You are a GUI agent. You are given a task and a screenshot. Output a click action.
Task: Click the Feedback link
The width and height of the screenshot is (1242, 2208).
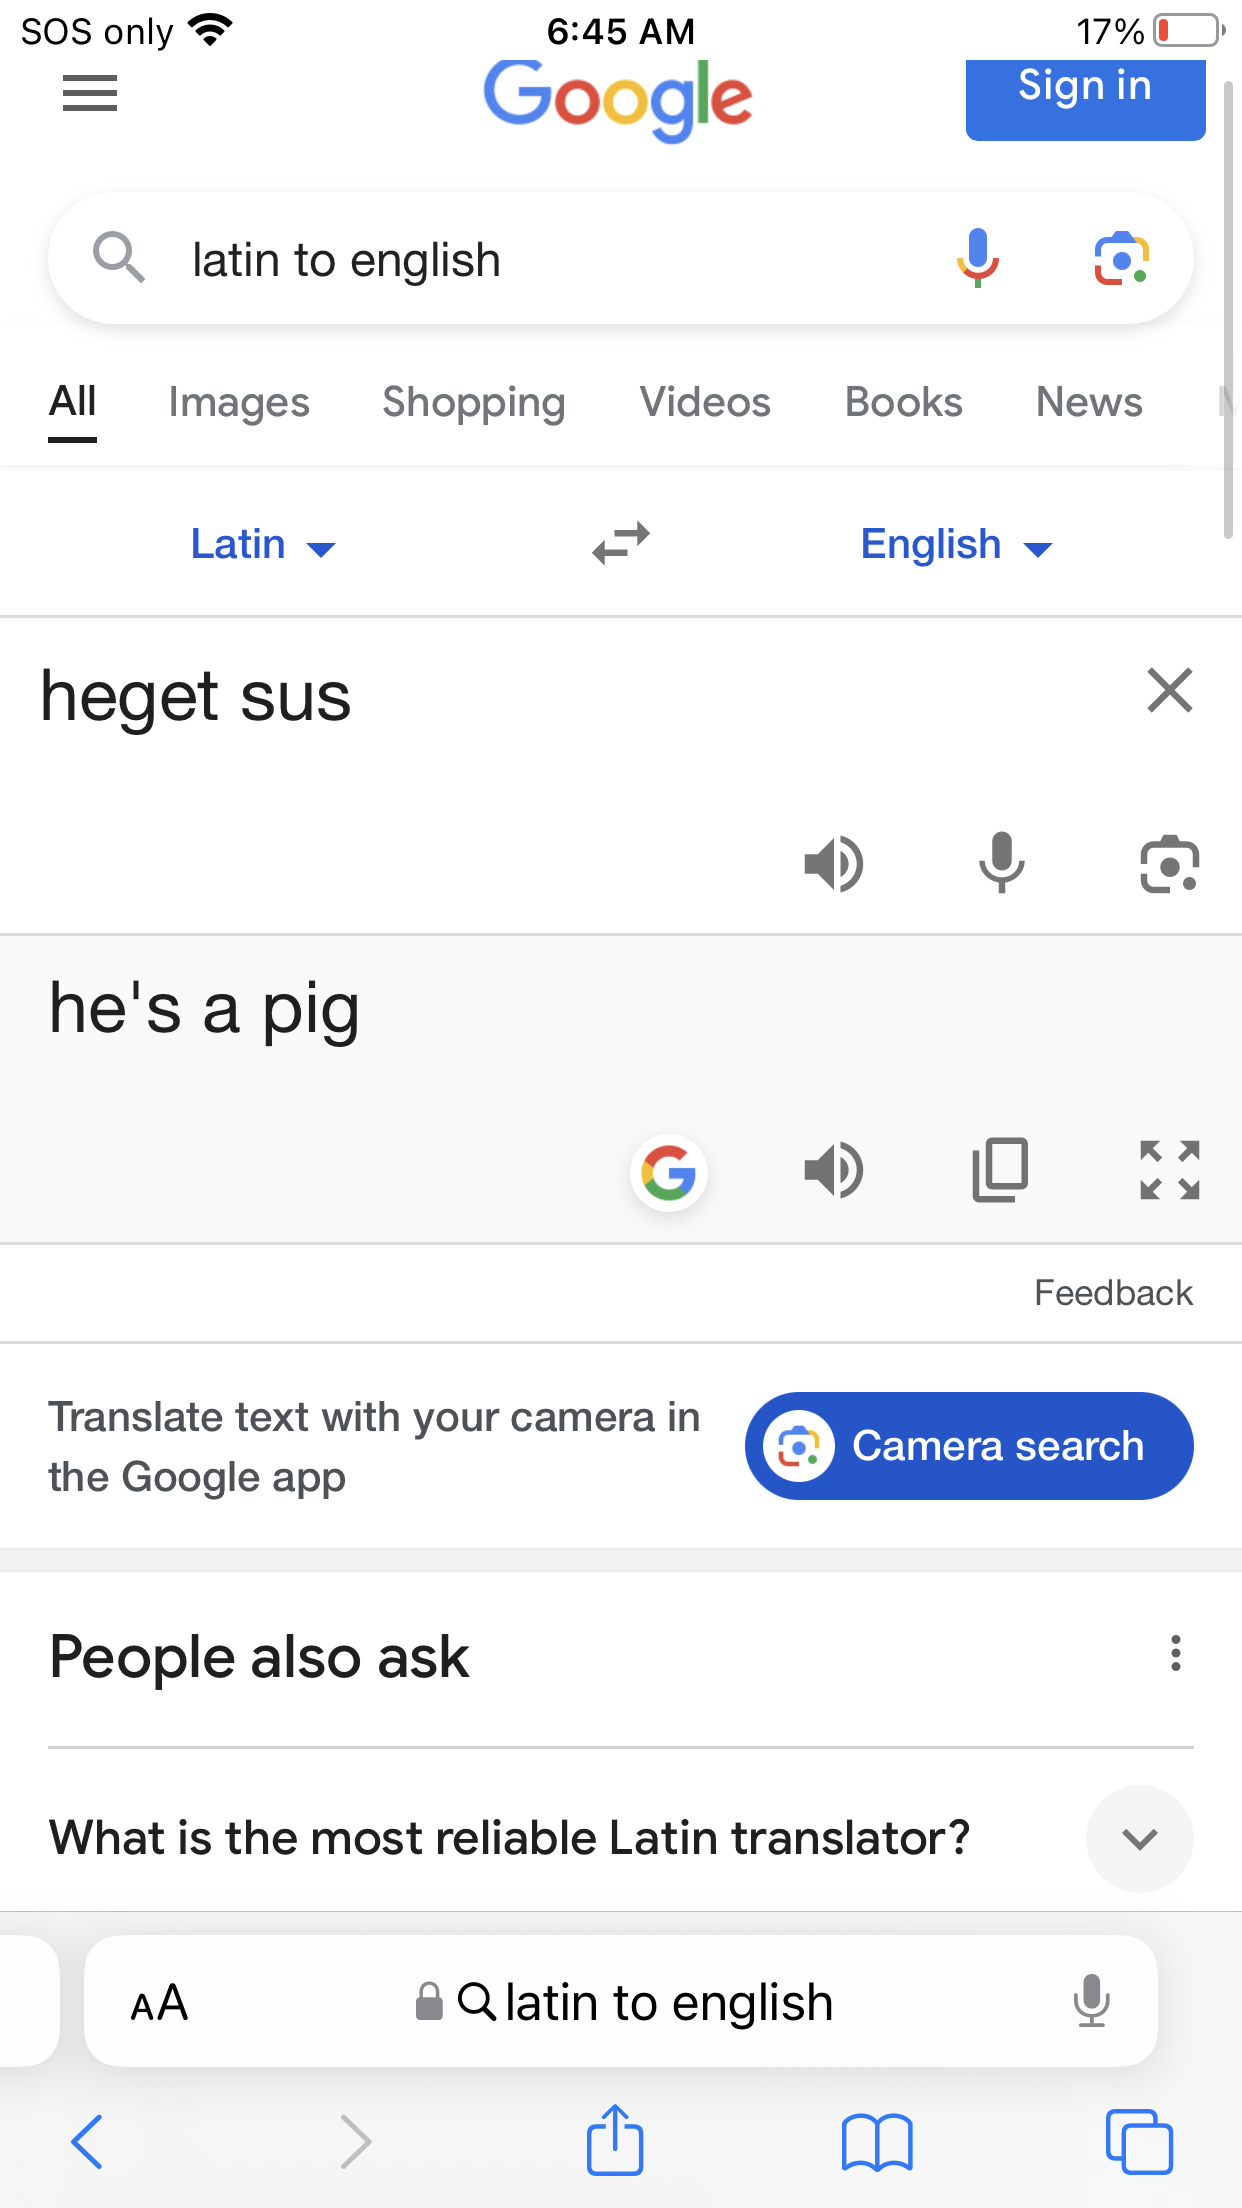(1113, 1293)
